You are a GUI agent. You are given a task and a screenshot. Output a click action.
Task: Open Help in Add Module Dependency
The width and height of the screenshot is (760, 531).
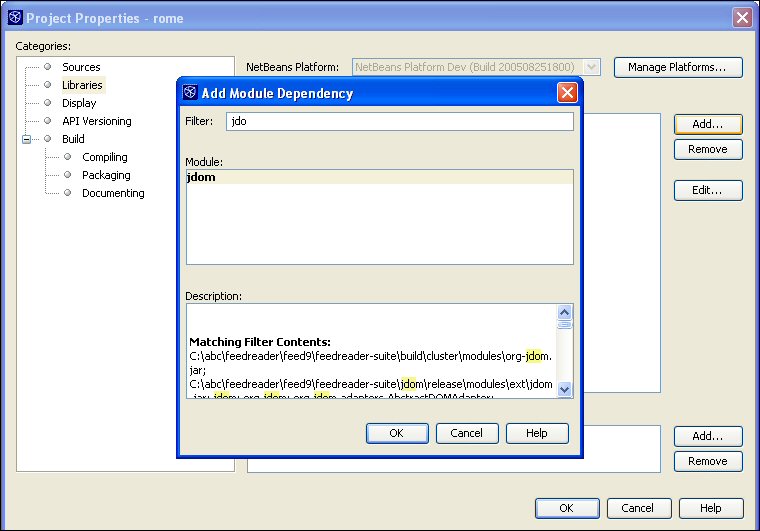pos(537,433)
